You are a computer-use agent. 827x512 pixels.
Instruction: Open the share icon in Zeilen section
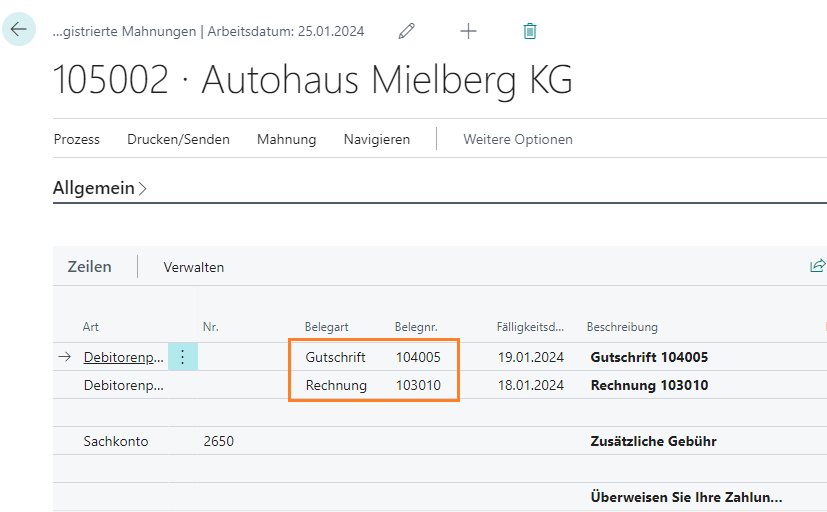coord(817,266)
